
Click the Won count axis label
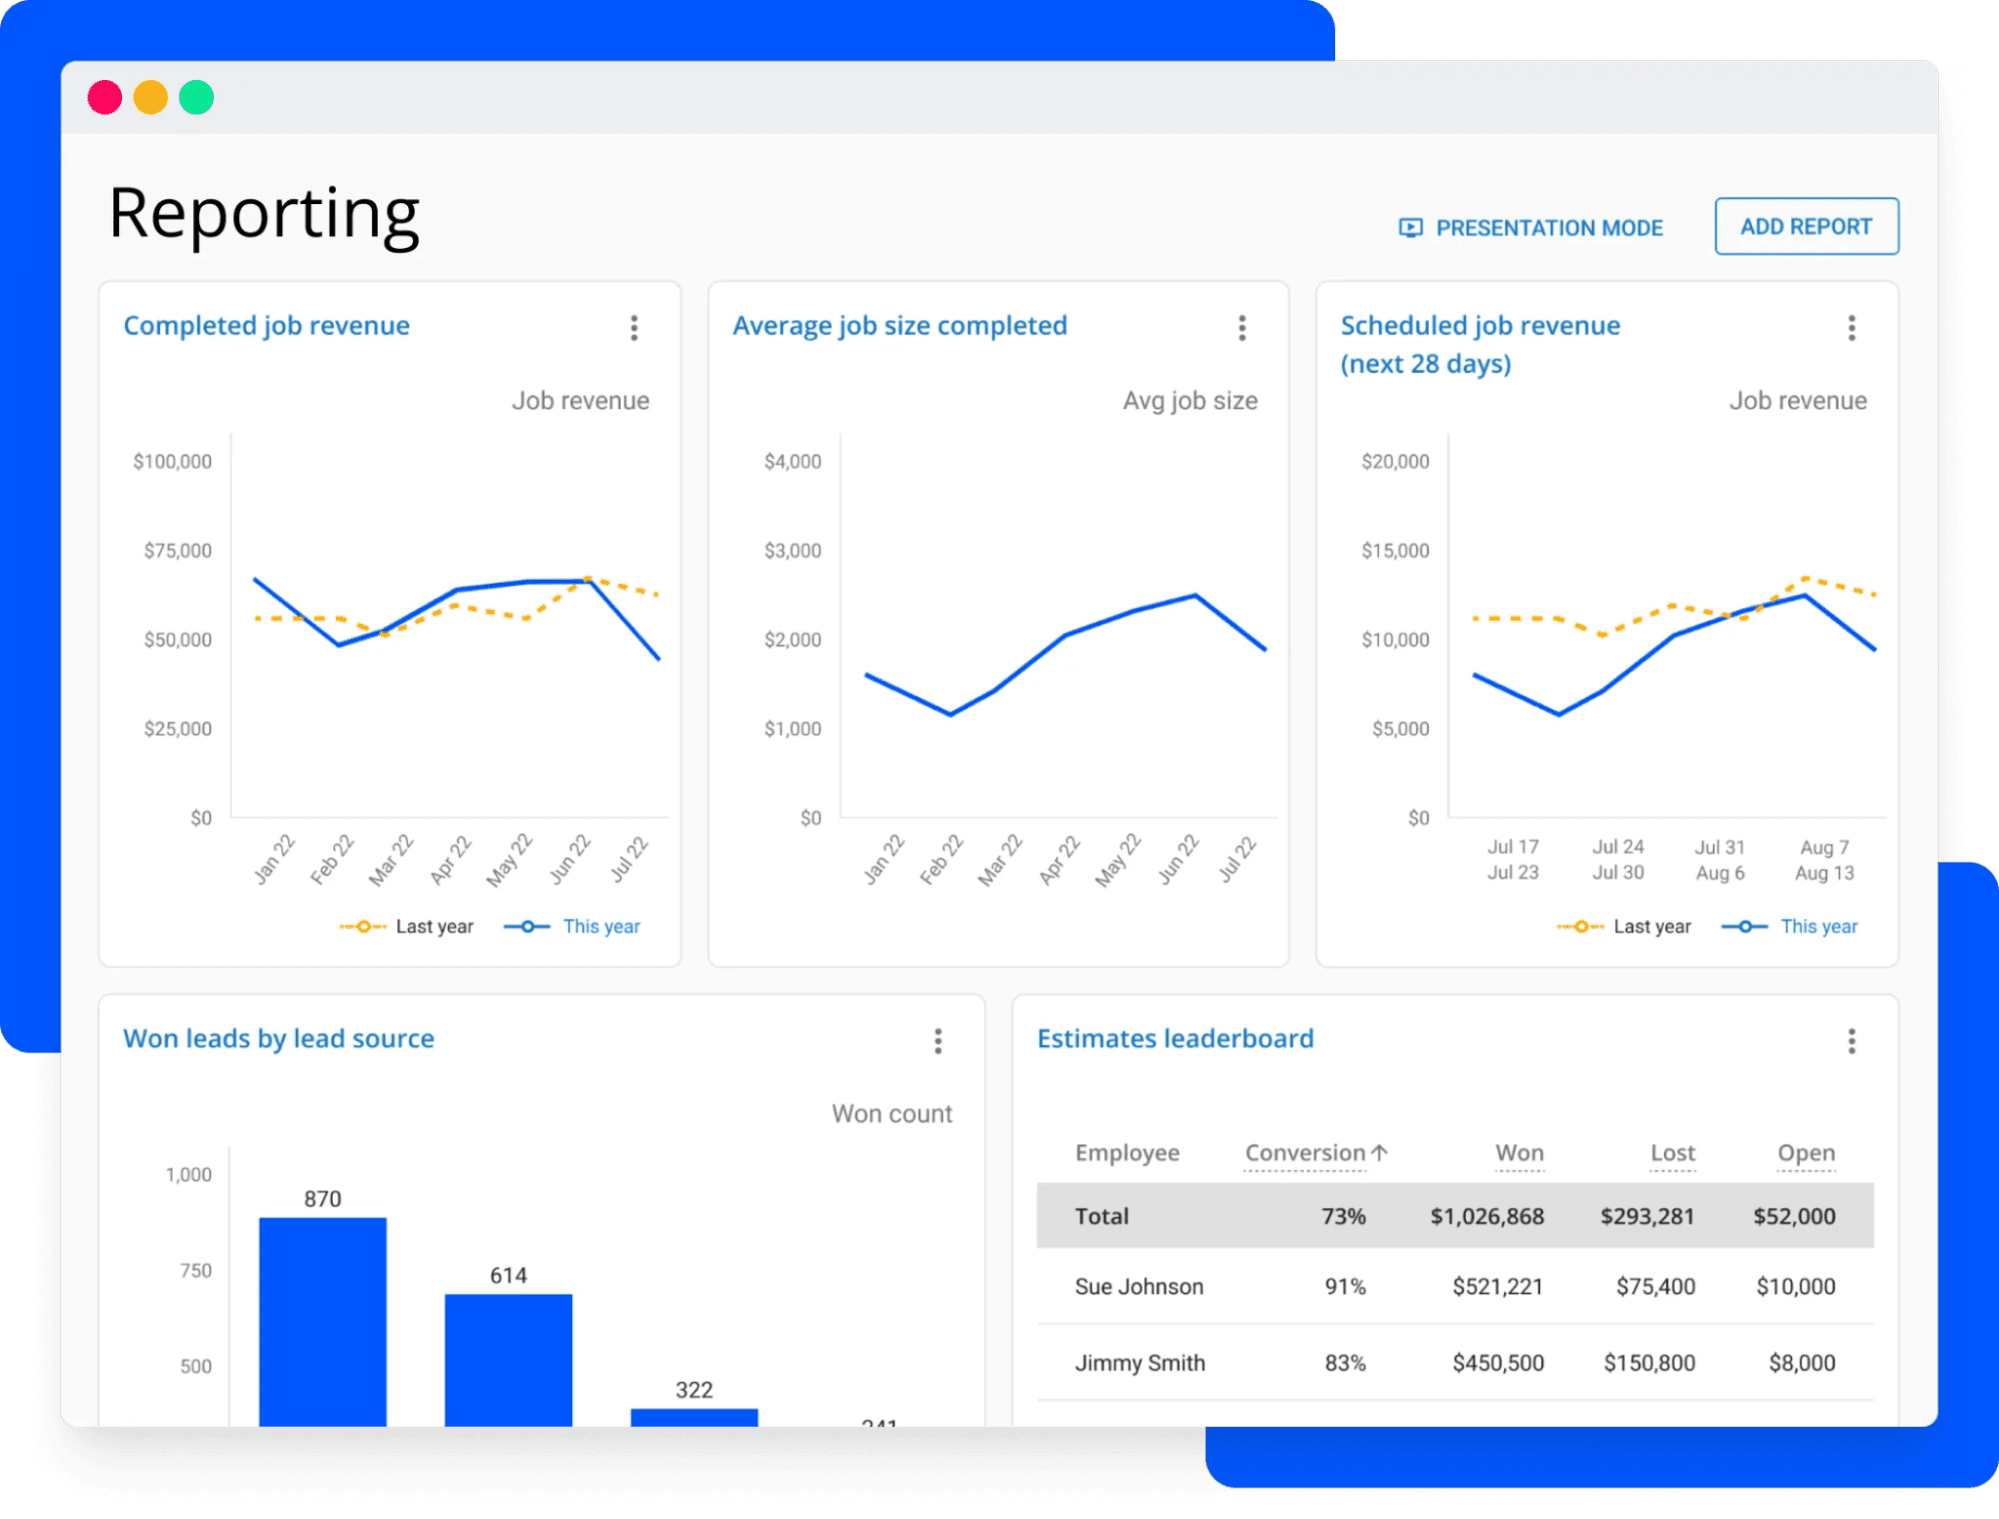[892, 1114]
